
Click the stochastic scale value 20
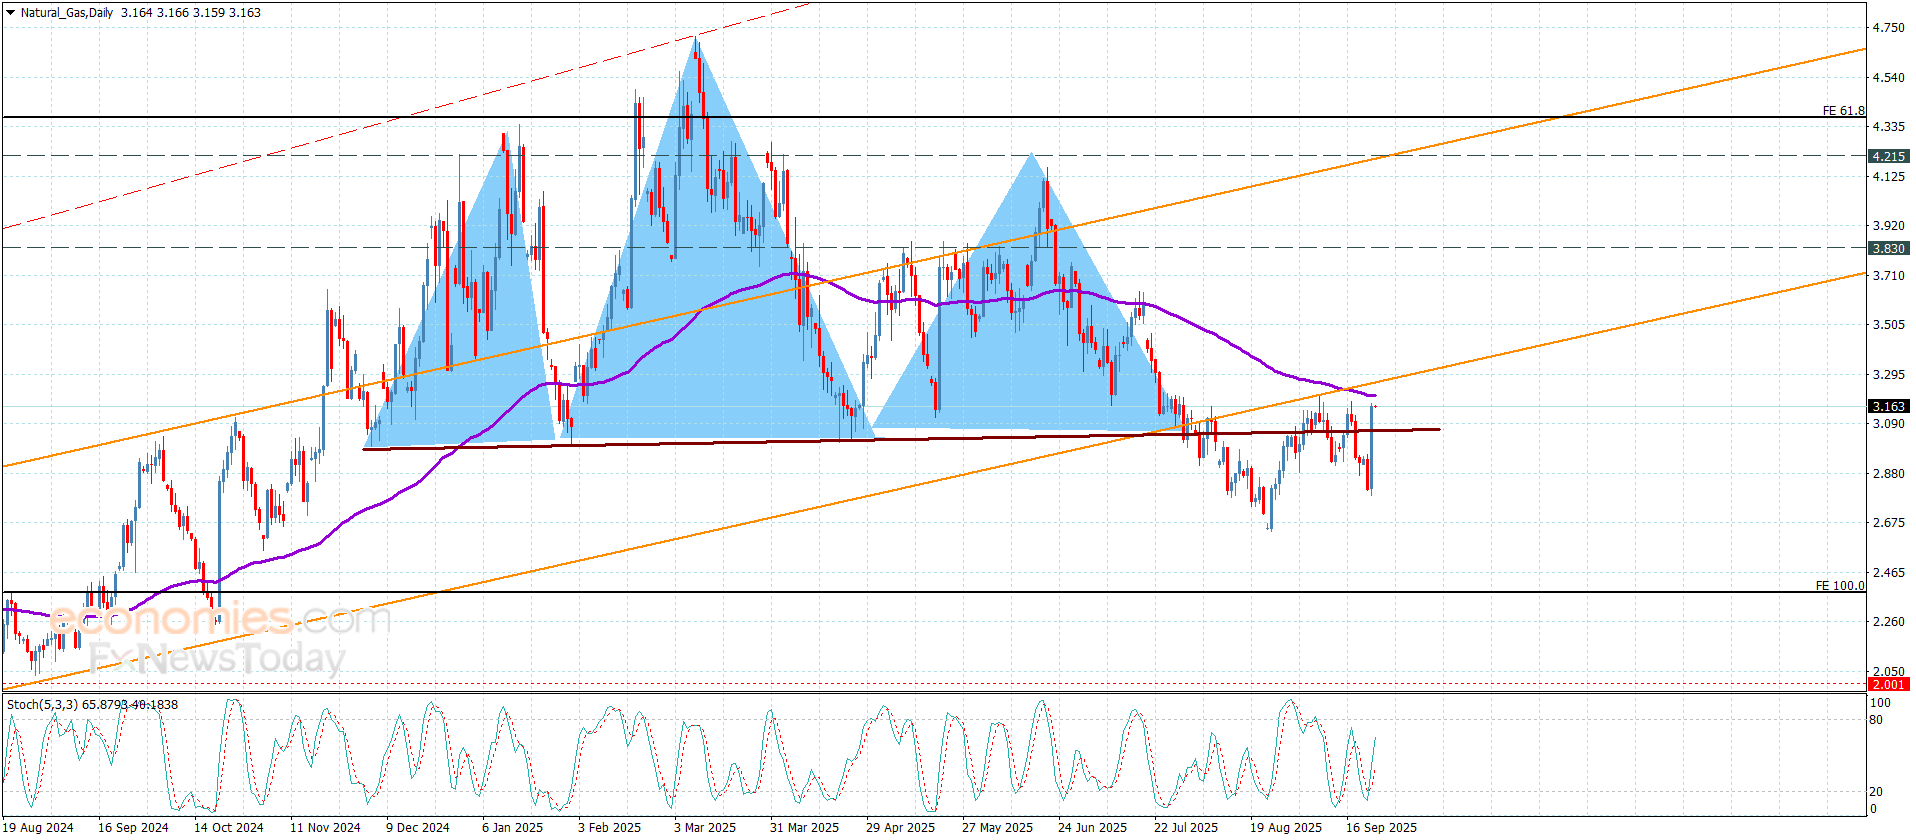[x=1876, y=792]
